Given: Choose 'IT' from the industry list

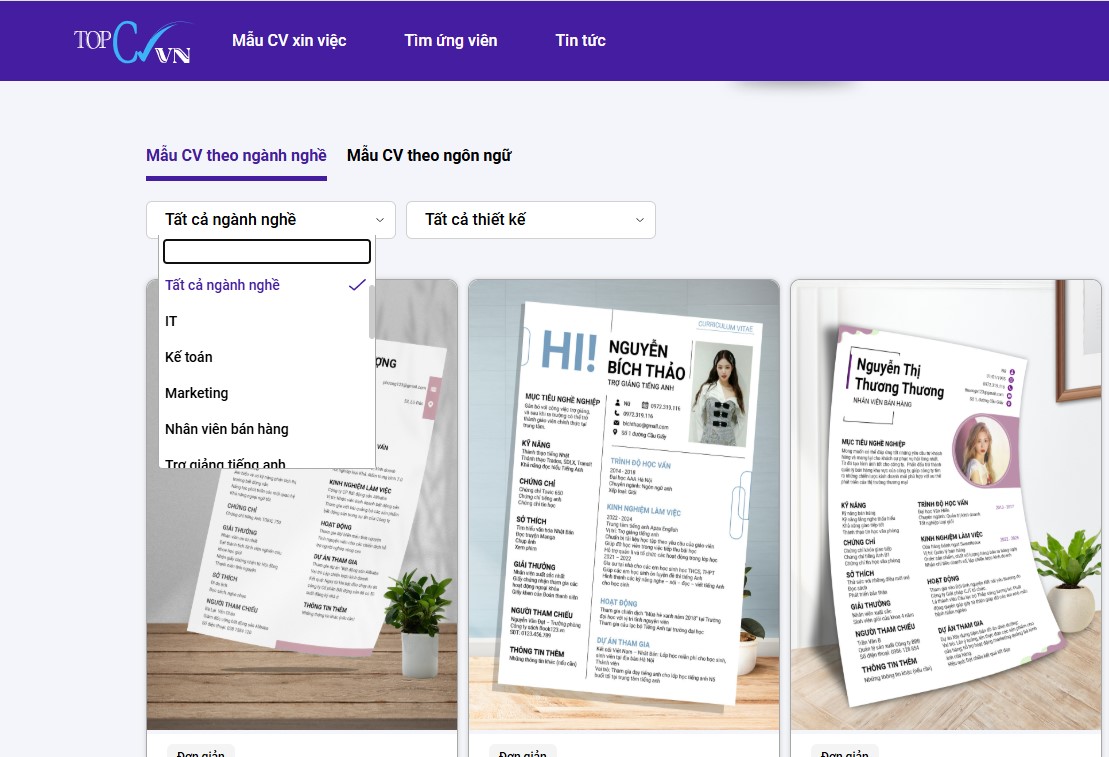Looking at the screenshot, I should click(x=171, y=321).
